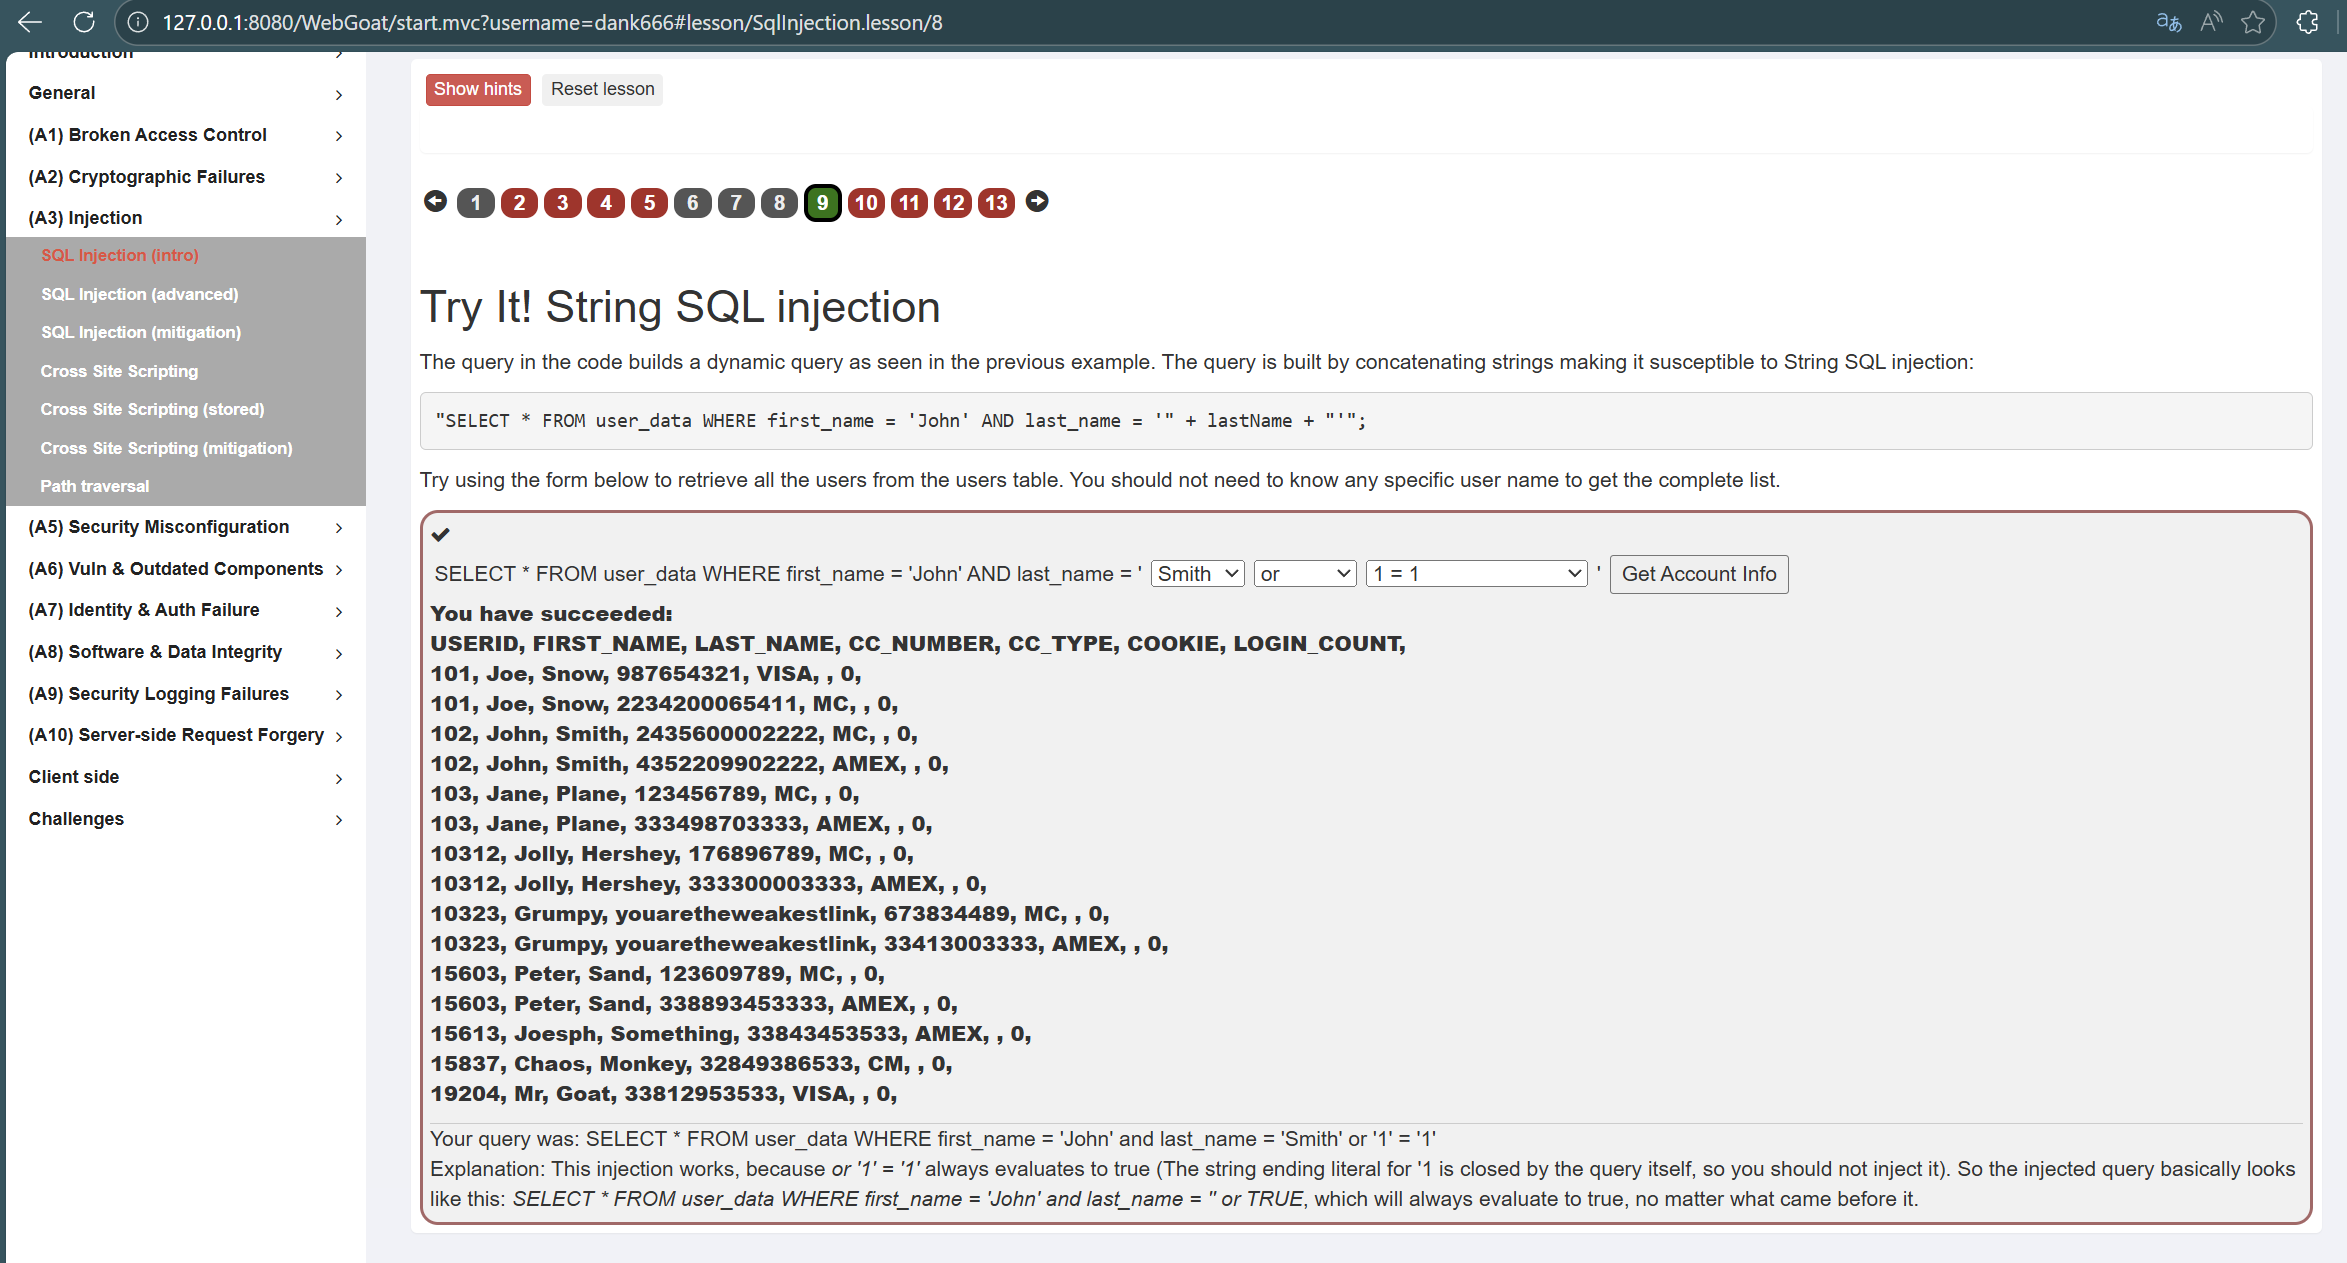Open the translate page icon
The image size is (2347, 1263).
(2168, 22)
